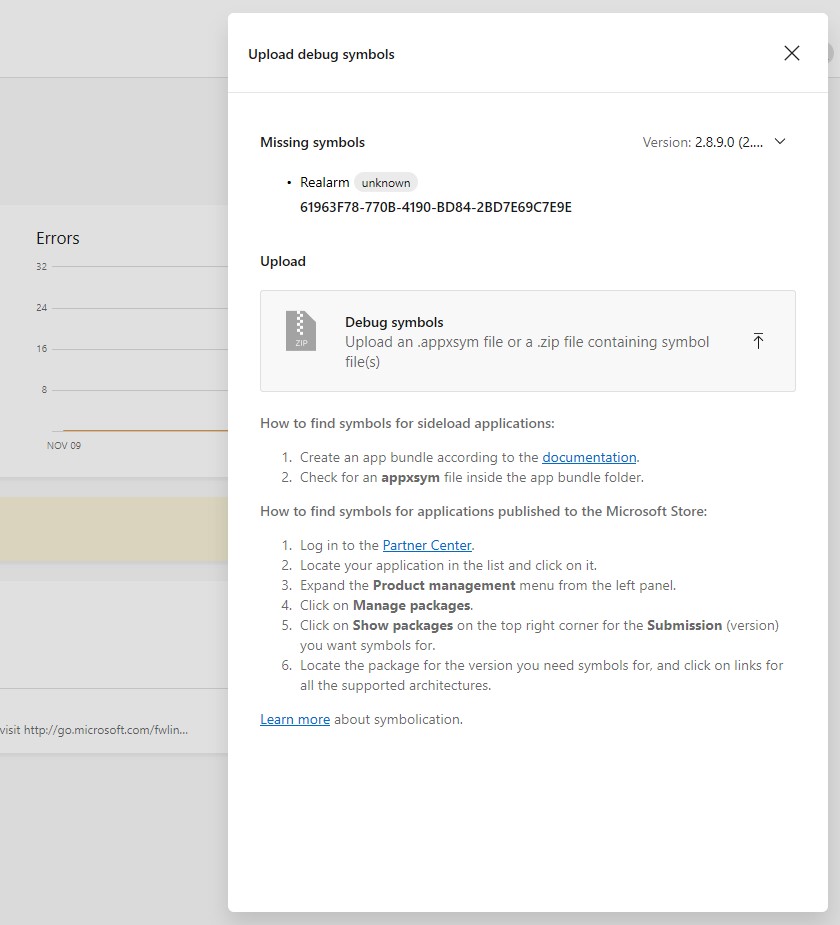Click the yellow notification banner behind the dialog

(x=110, y=529)
